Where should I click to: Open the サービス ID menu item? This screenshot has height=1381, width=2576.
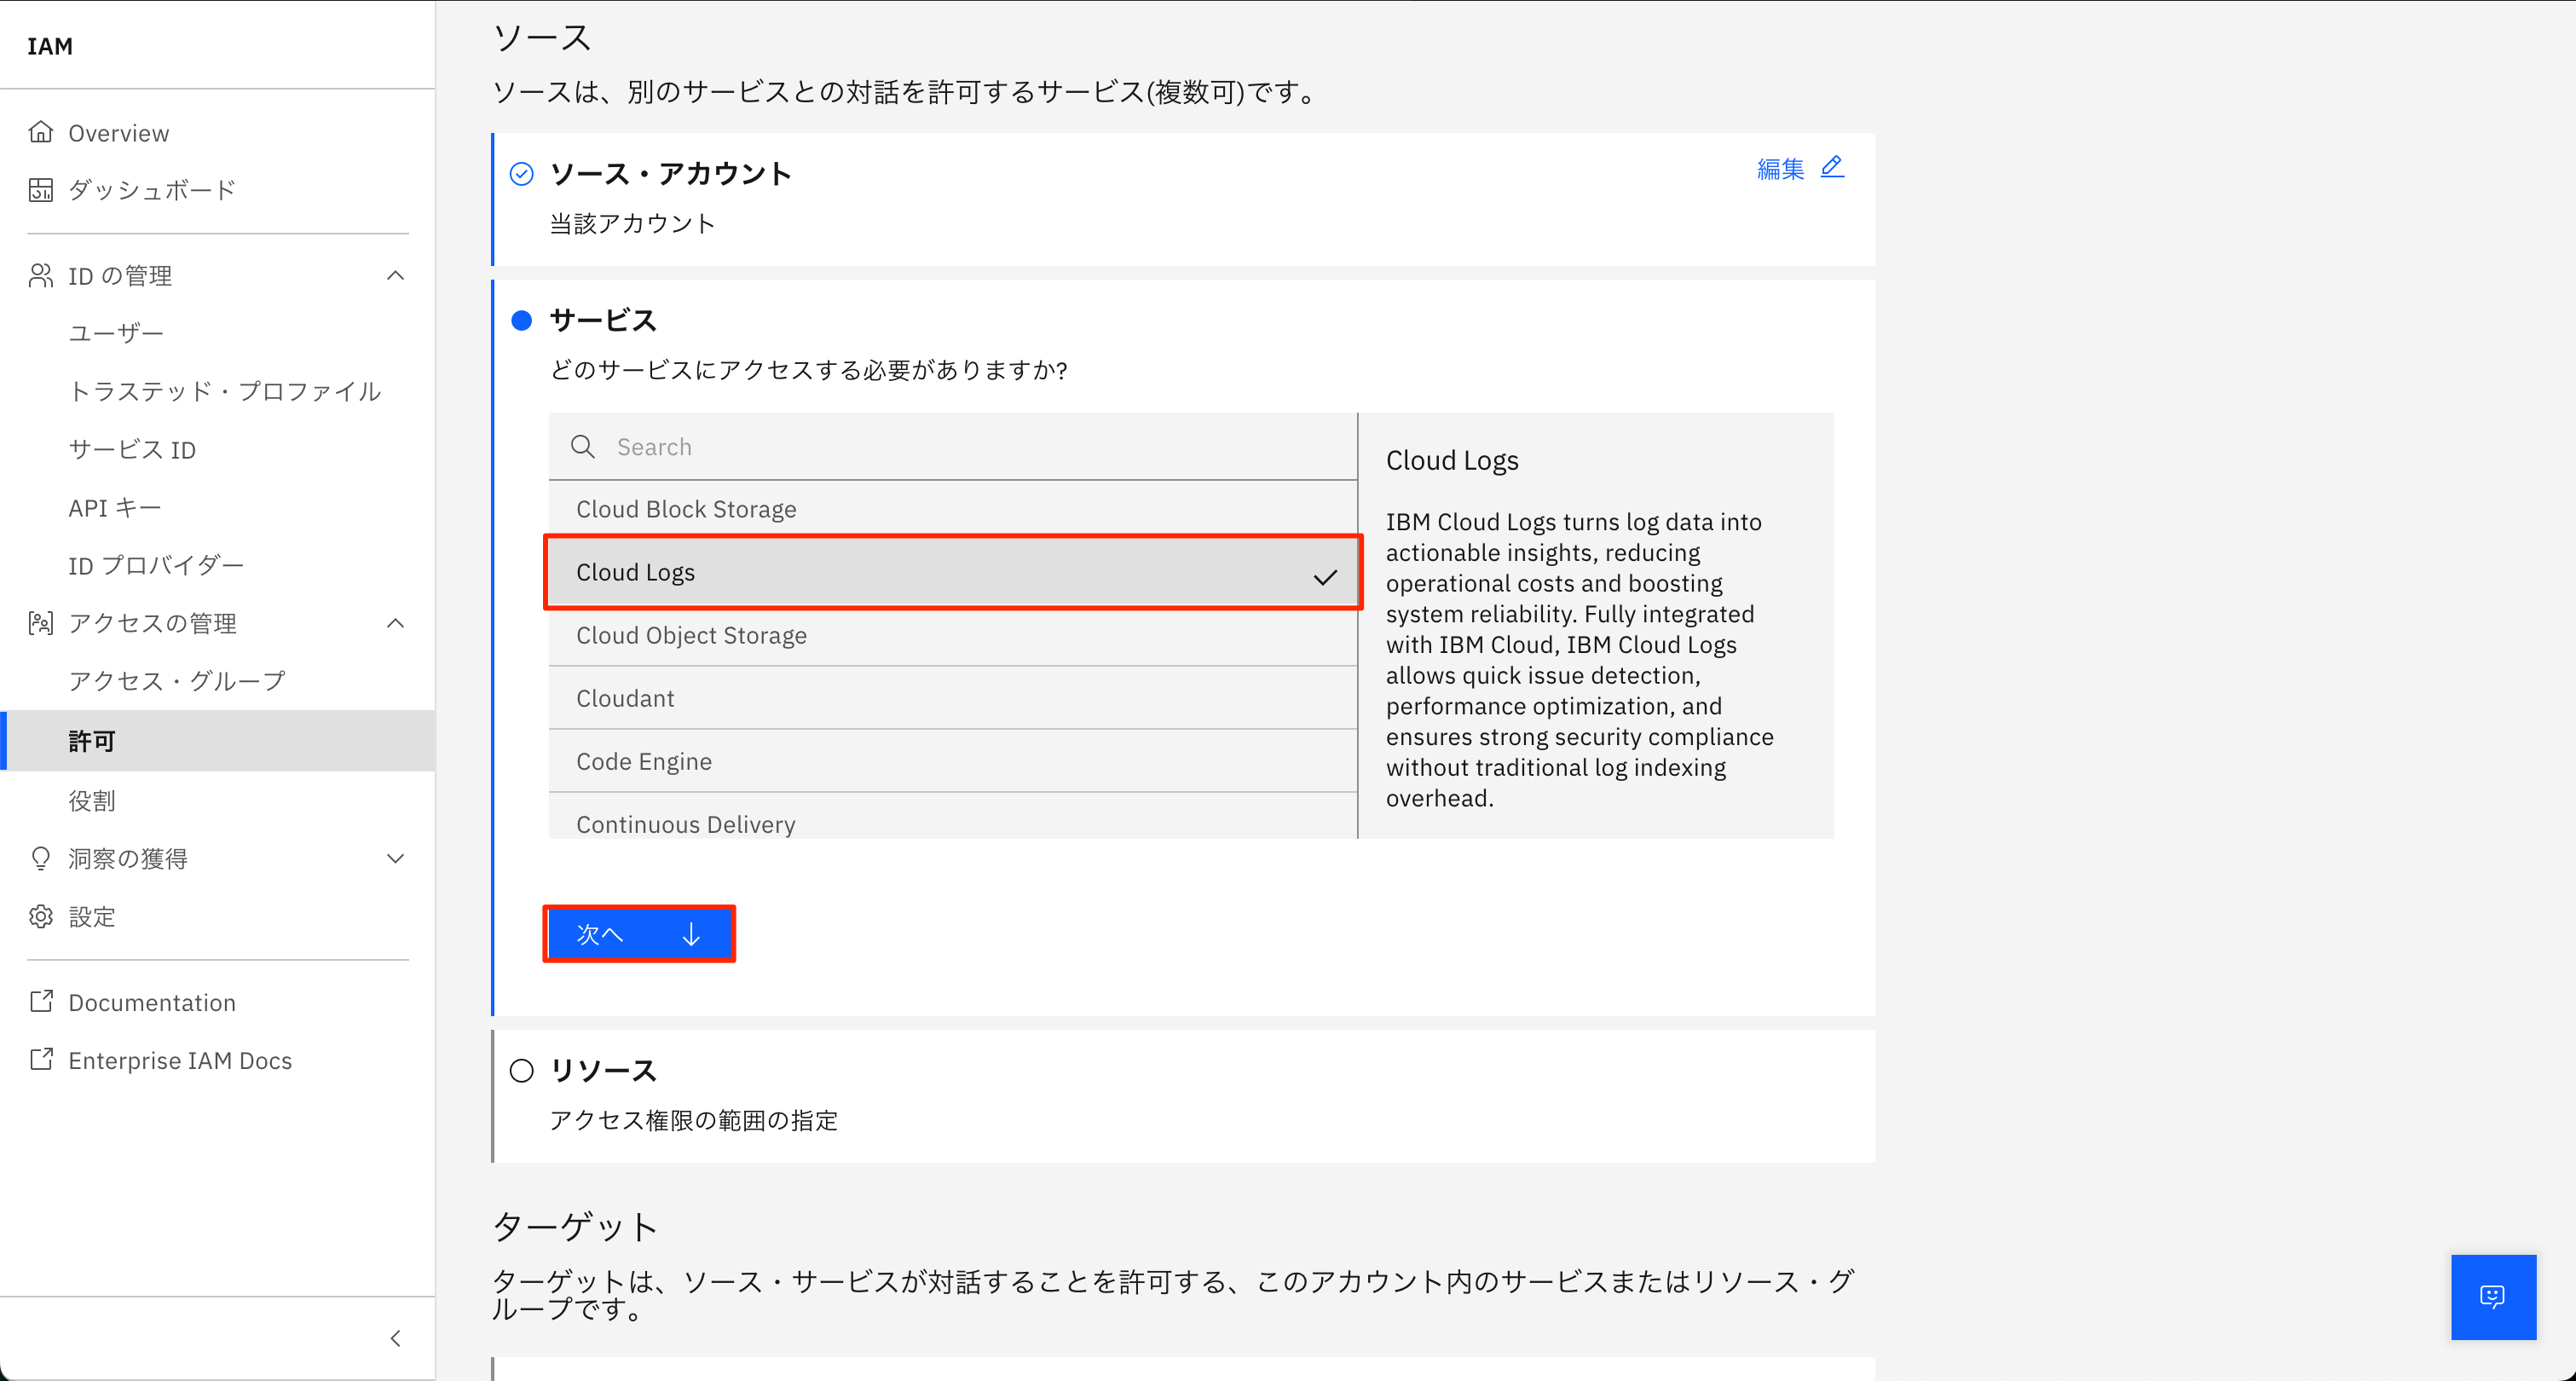coord(132,450)
